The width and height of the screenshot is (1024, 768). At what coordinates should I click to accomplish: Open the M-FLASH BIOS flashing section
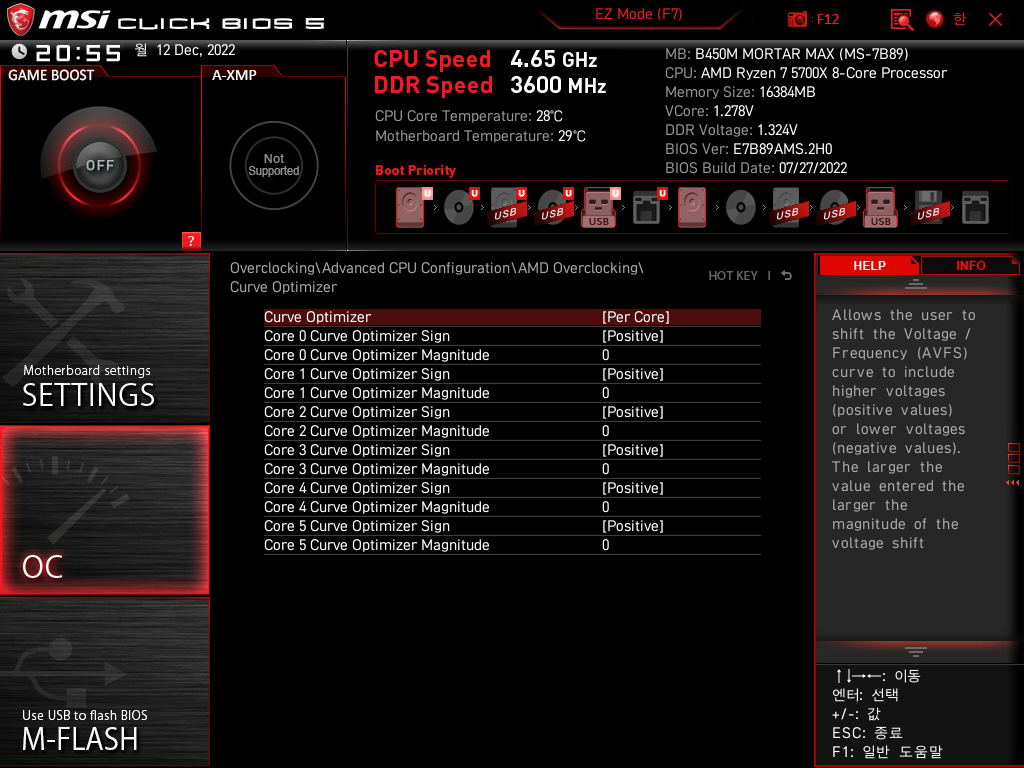pos(104,682)
